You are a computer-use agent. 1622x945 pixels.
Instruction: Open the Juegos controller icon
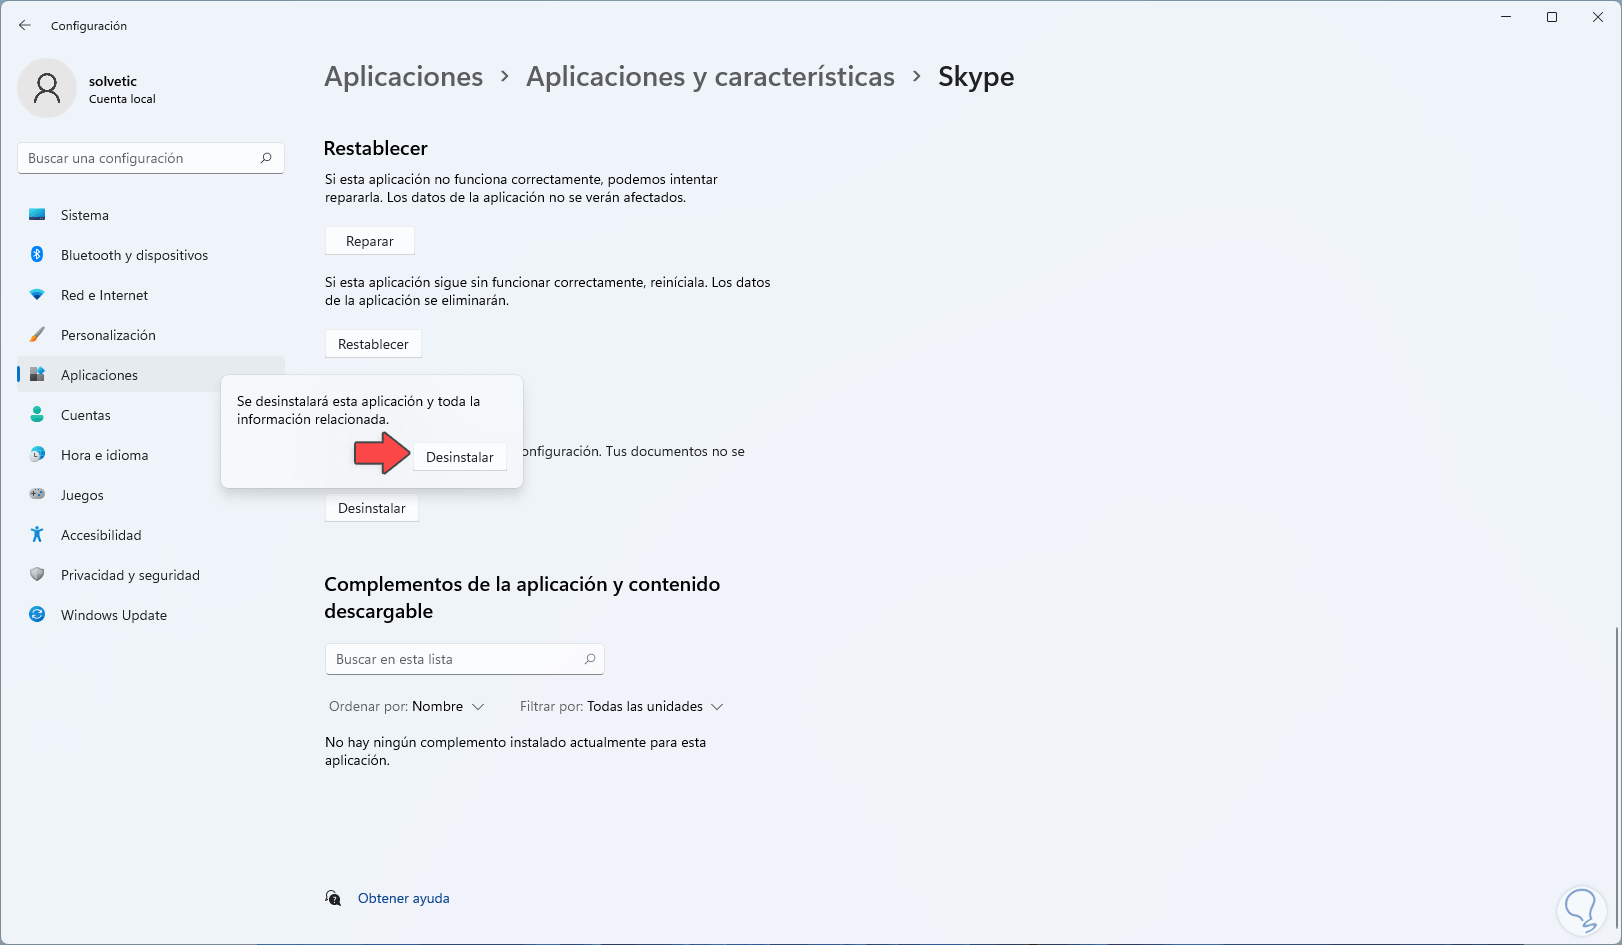[x=37, y=494]
